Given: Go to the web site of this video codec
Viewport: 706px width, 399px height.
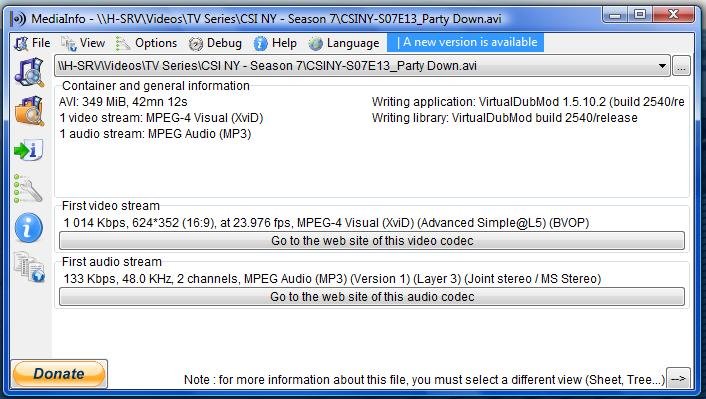Looking at the screenshot, I should [372, 241].
